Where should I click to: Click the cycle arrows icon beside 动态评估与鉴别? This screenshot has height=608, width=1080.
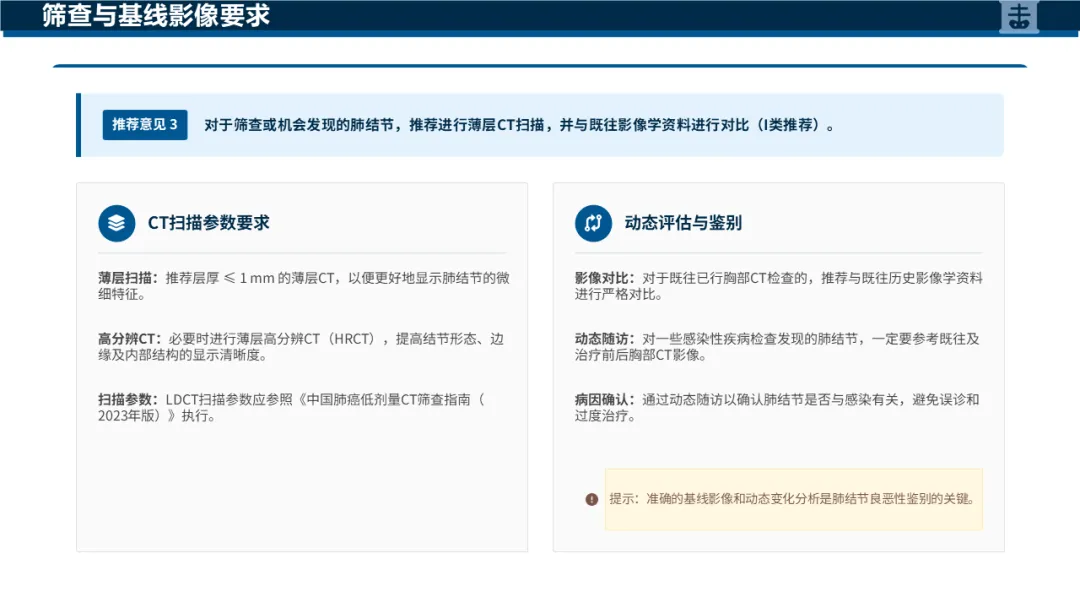pos(593,223)
